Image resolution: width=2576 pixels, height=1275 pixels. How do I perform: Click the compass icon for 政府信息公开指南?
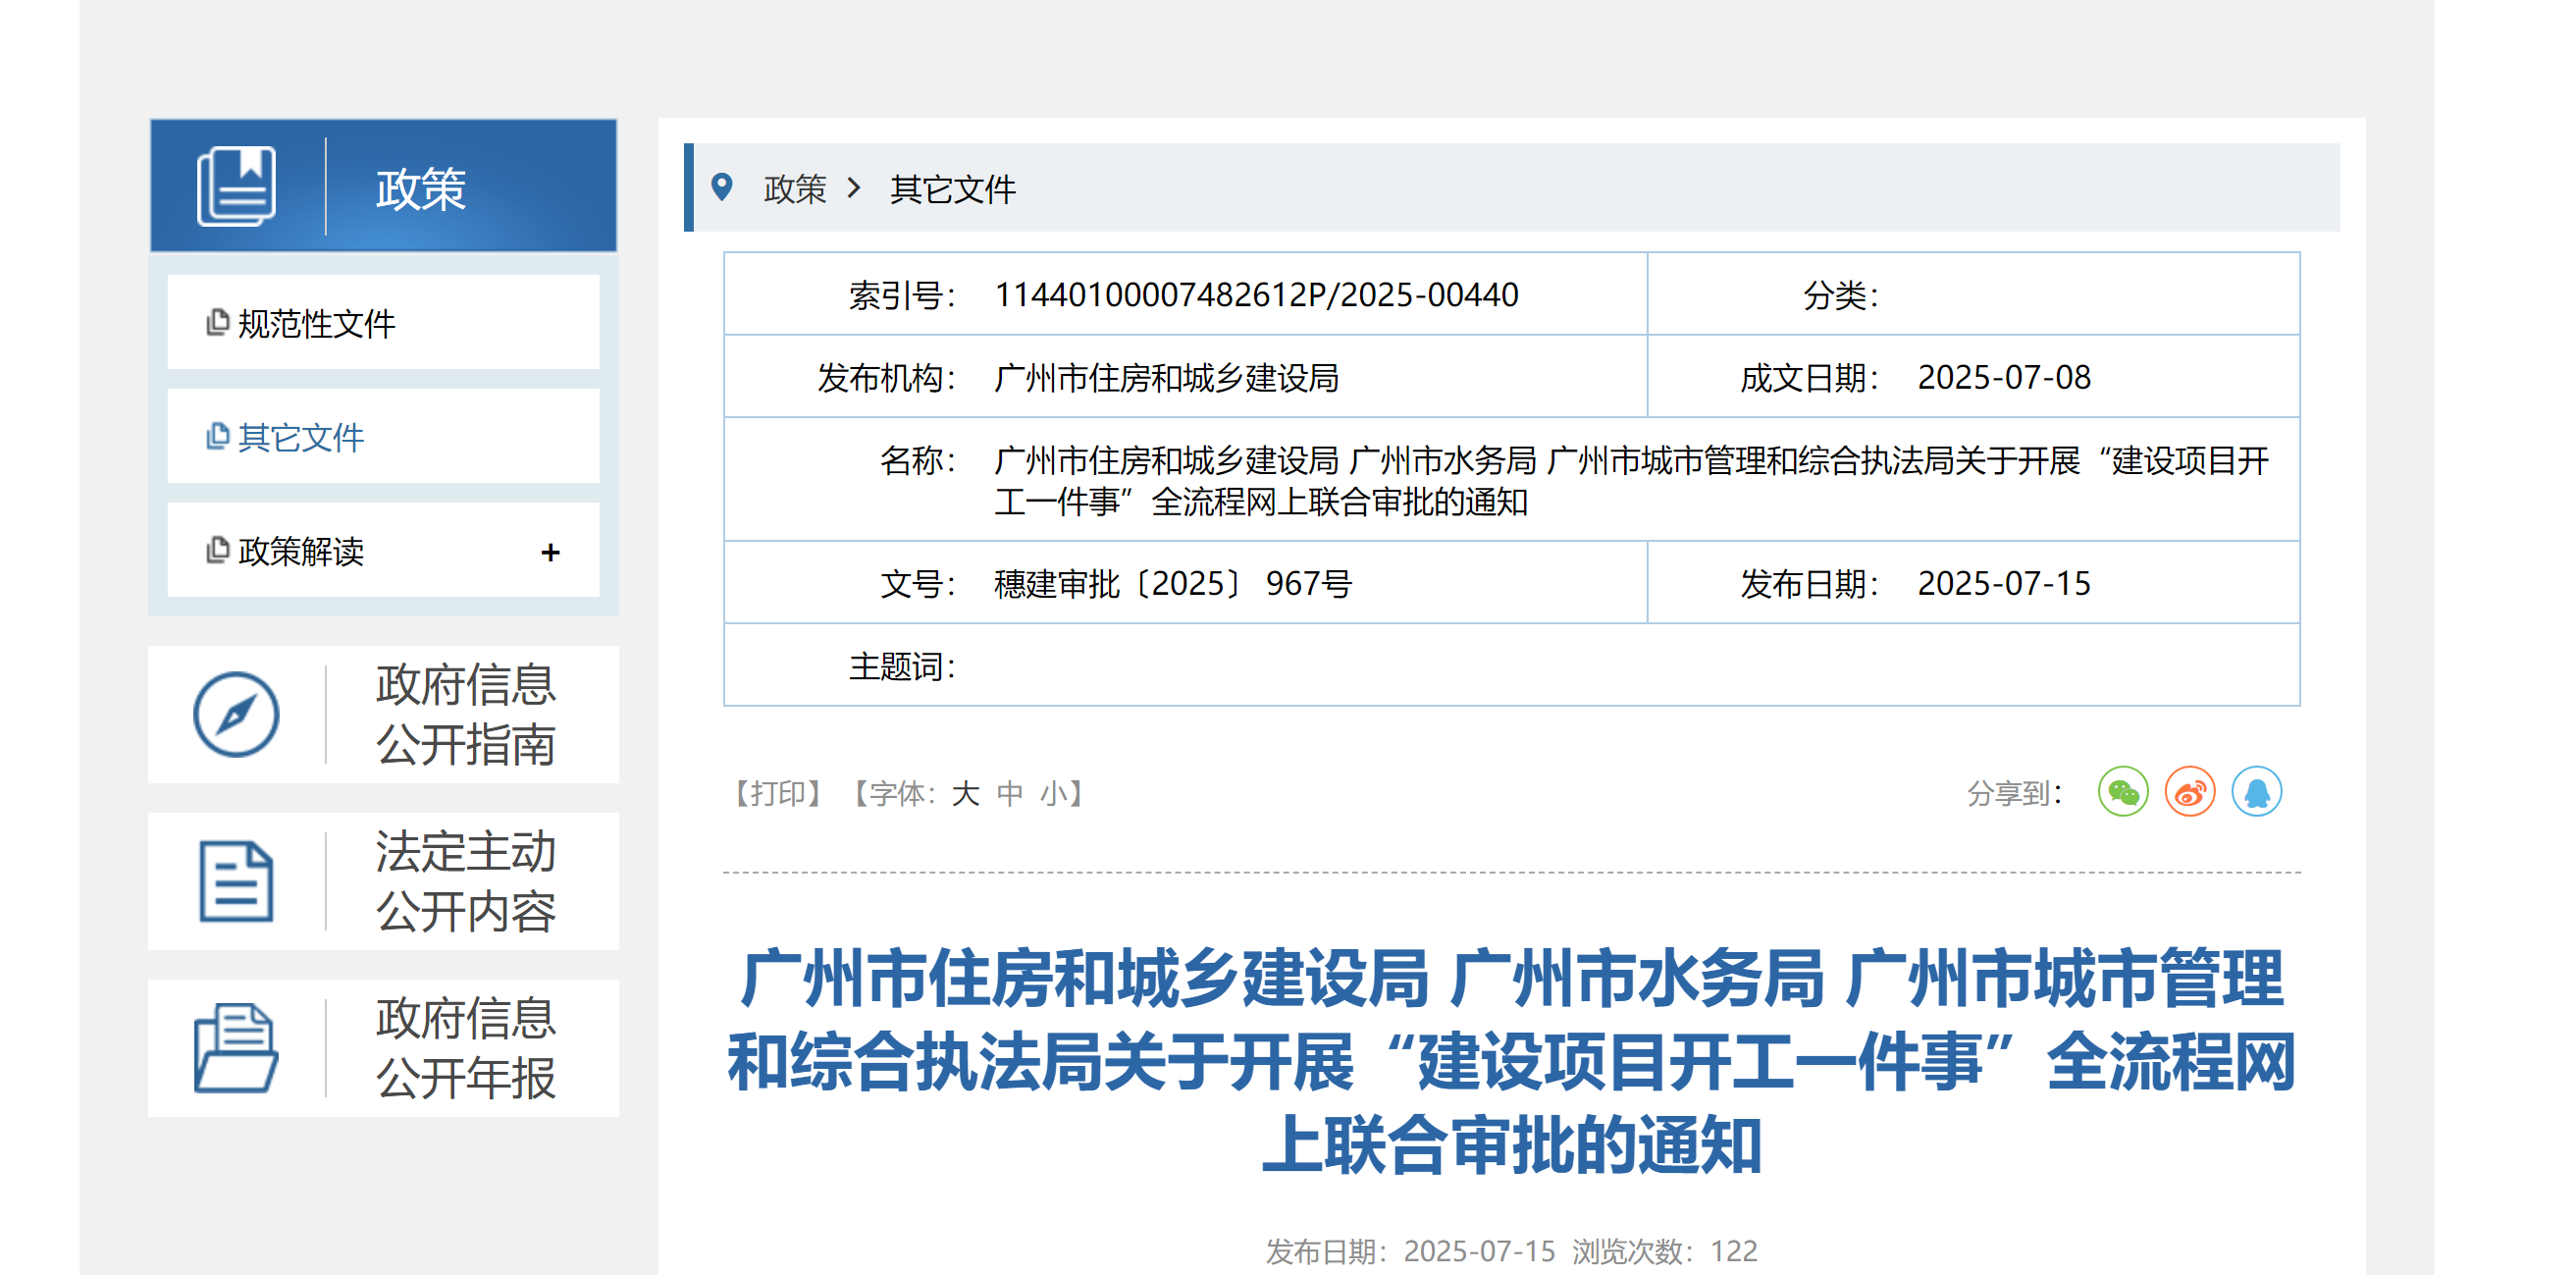pos(236,714)
